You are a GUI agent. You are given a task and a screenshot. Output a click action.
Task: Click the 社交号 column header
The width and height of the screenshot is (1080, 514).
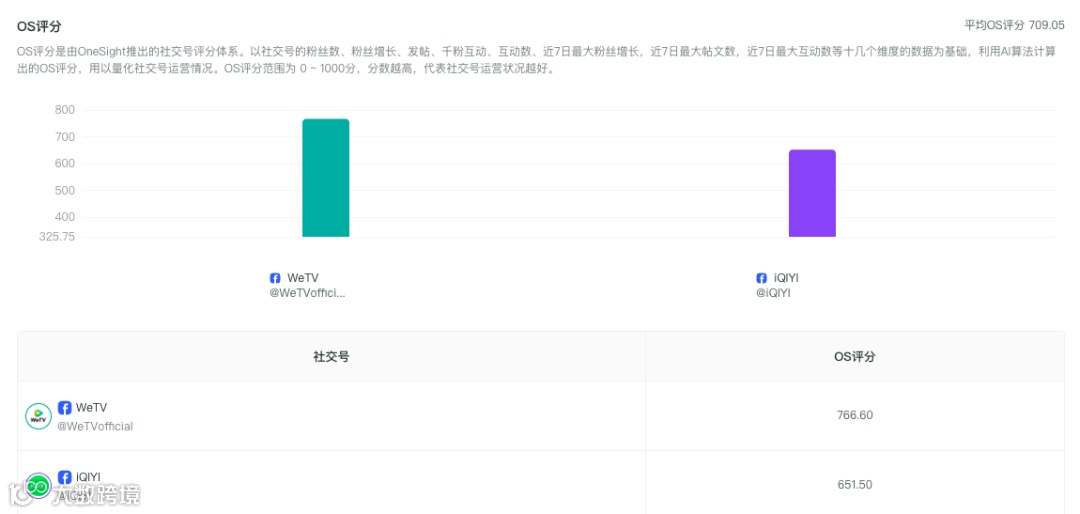(x=331, y=357)
